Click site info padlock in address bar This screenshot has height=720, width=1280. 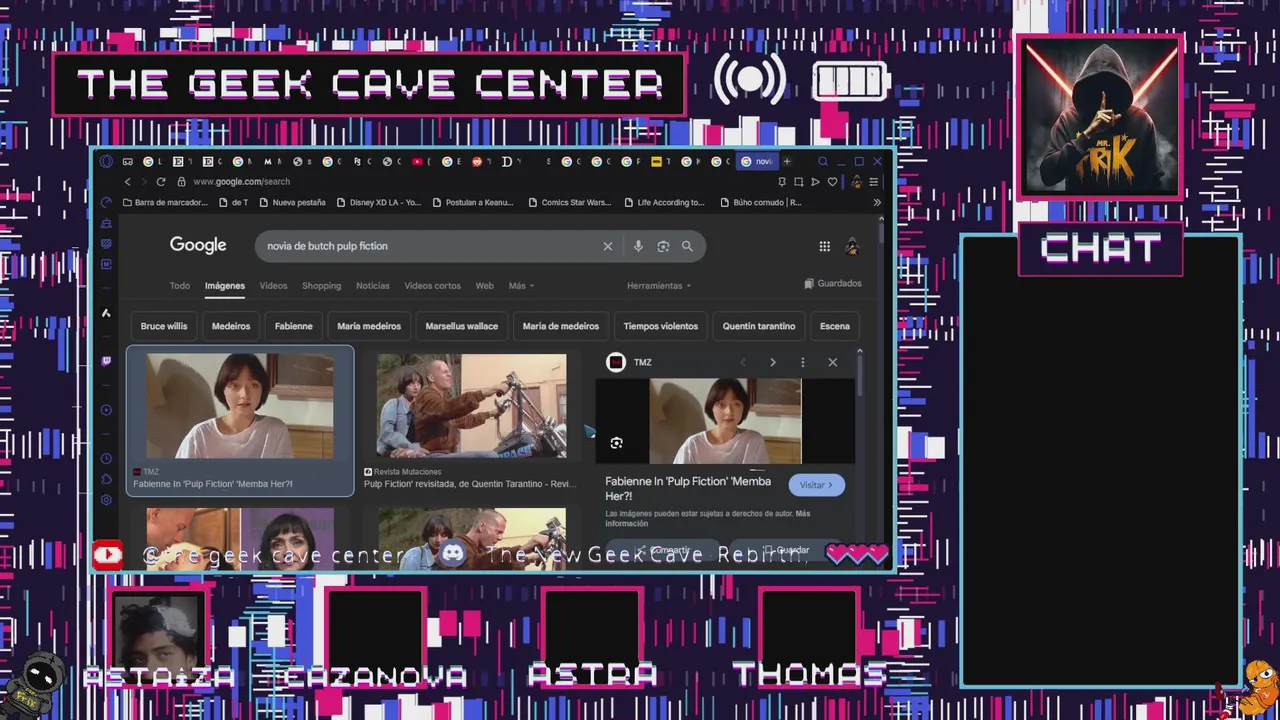coord(181,182)
